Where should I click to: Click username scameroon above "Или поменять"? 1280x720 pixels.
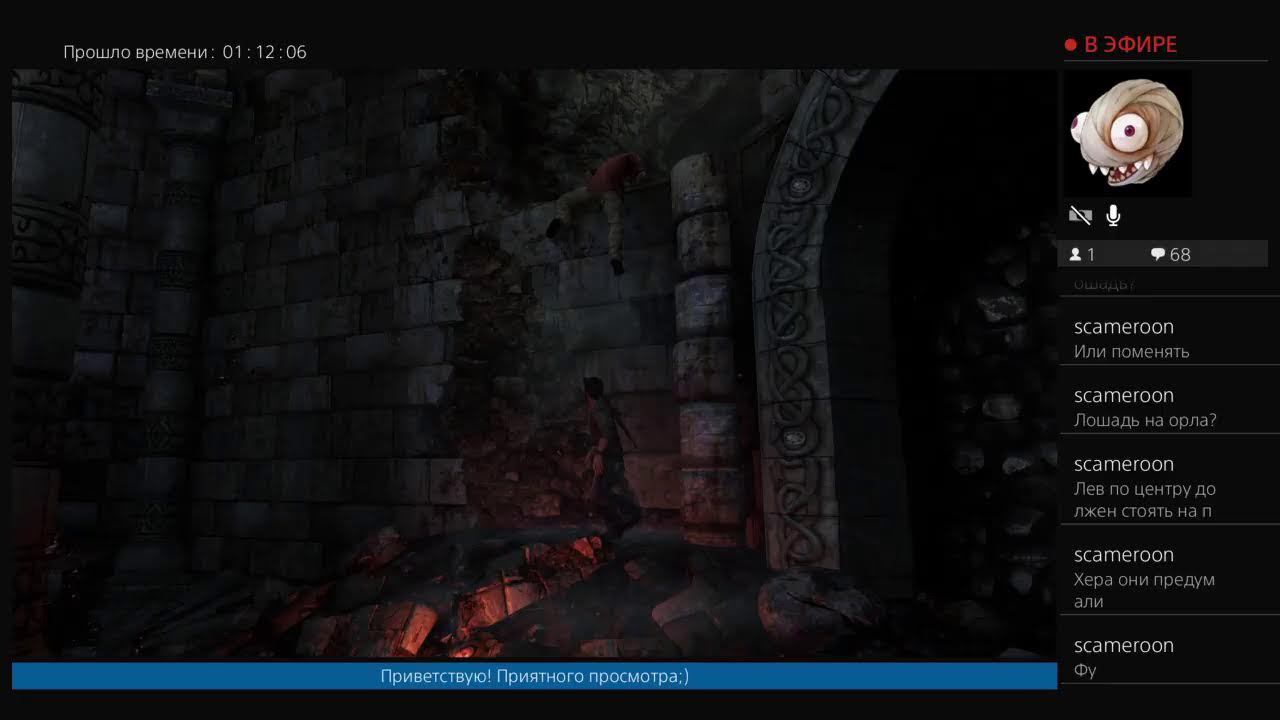coord(1124,327)
